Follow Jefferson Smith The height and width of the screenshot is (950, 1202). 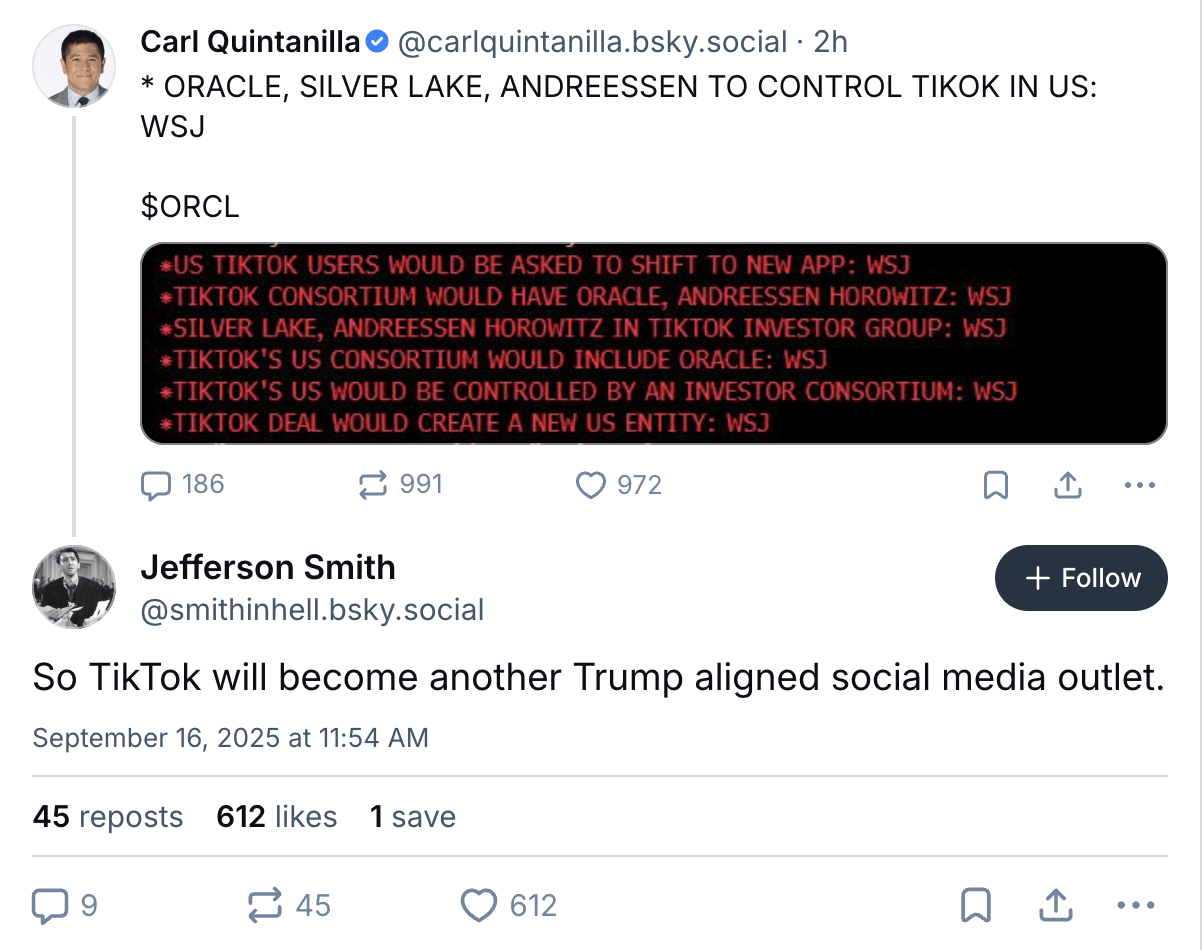click(1081, 578)
